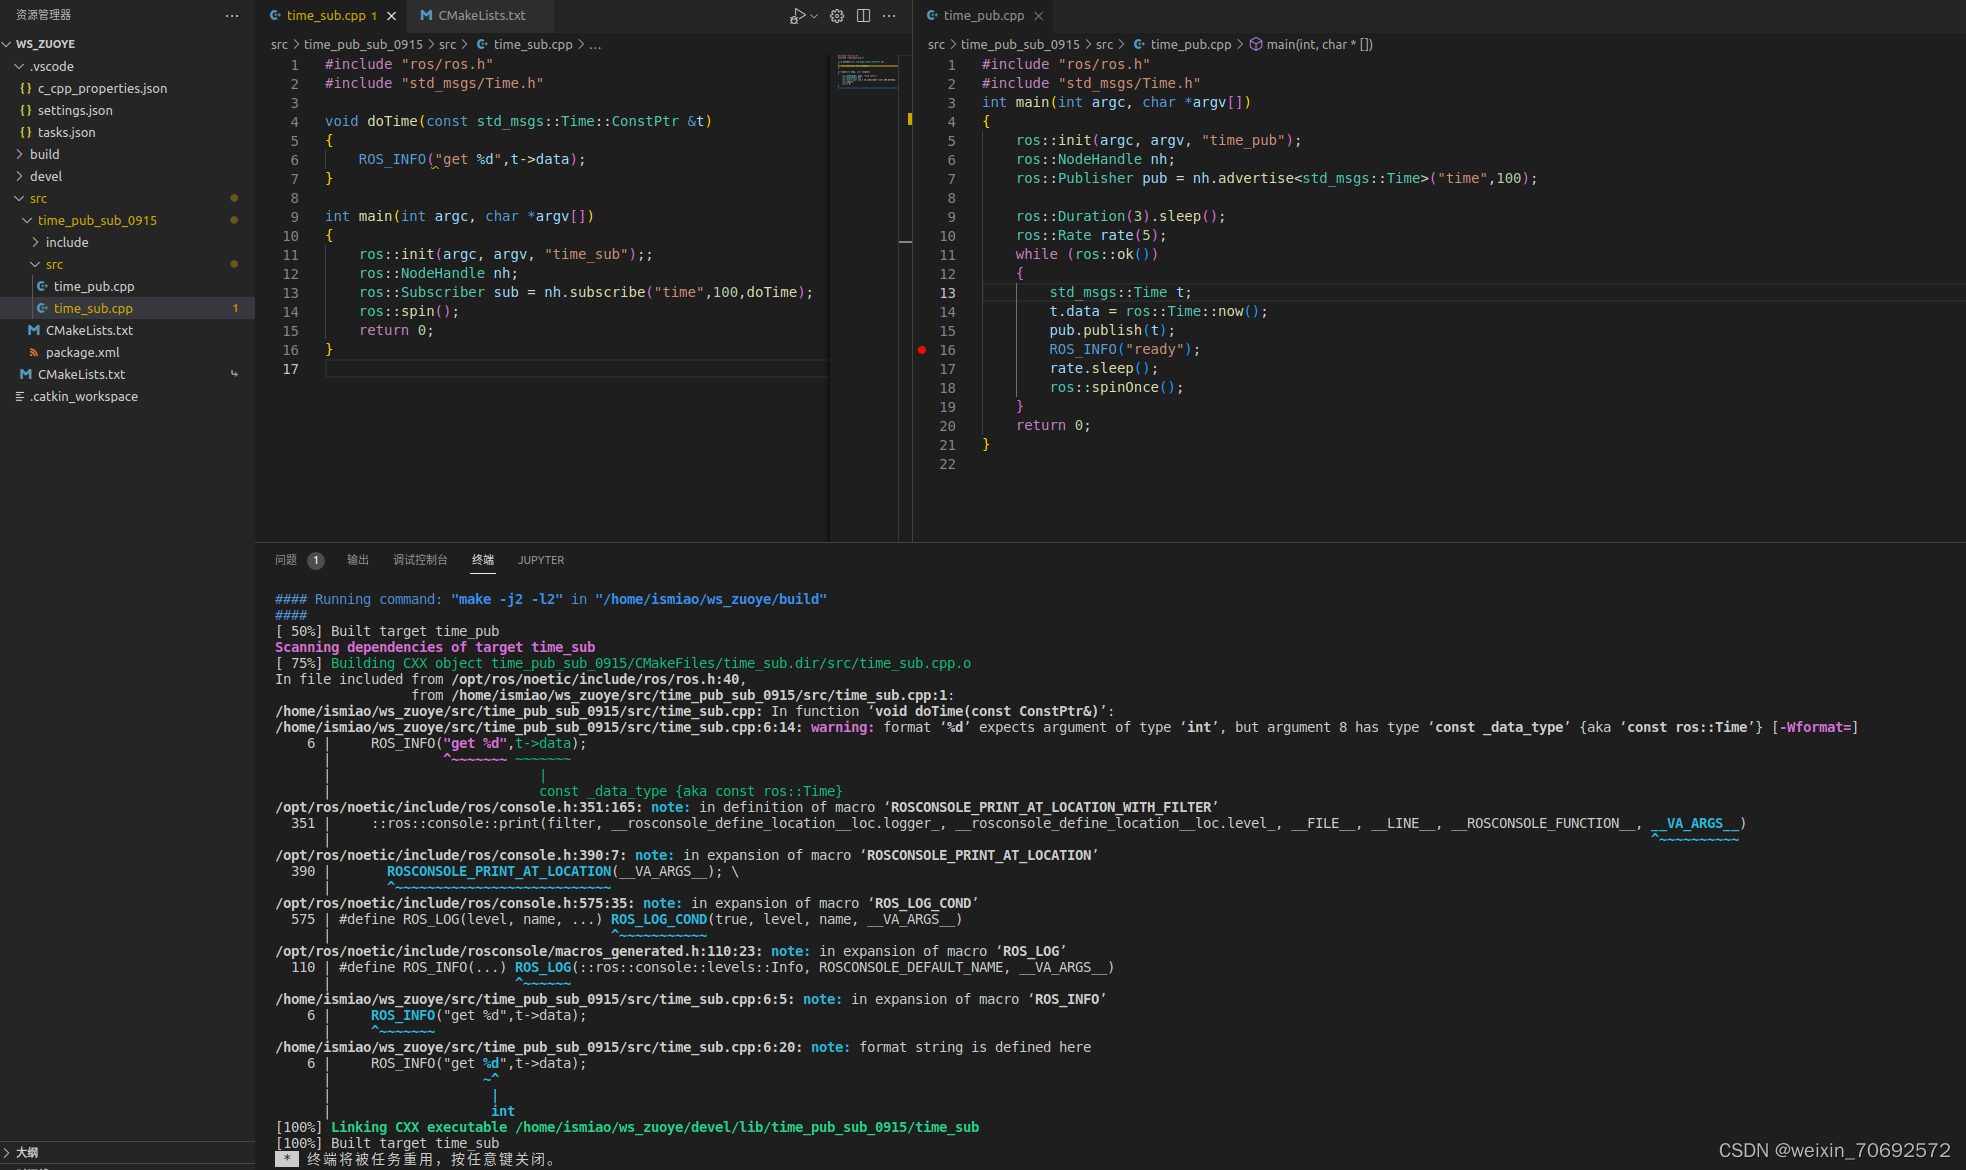
Task: Click the split editor icon
Action: (x=863, y=15)
